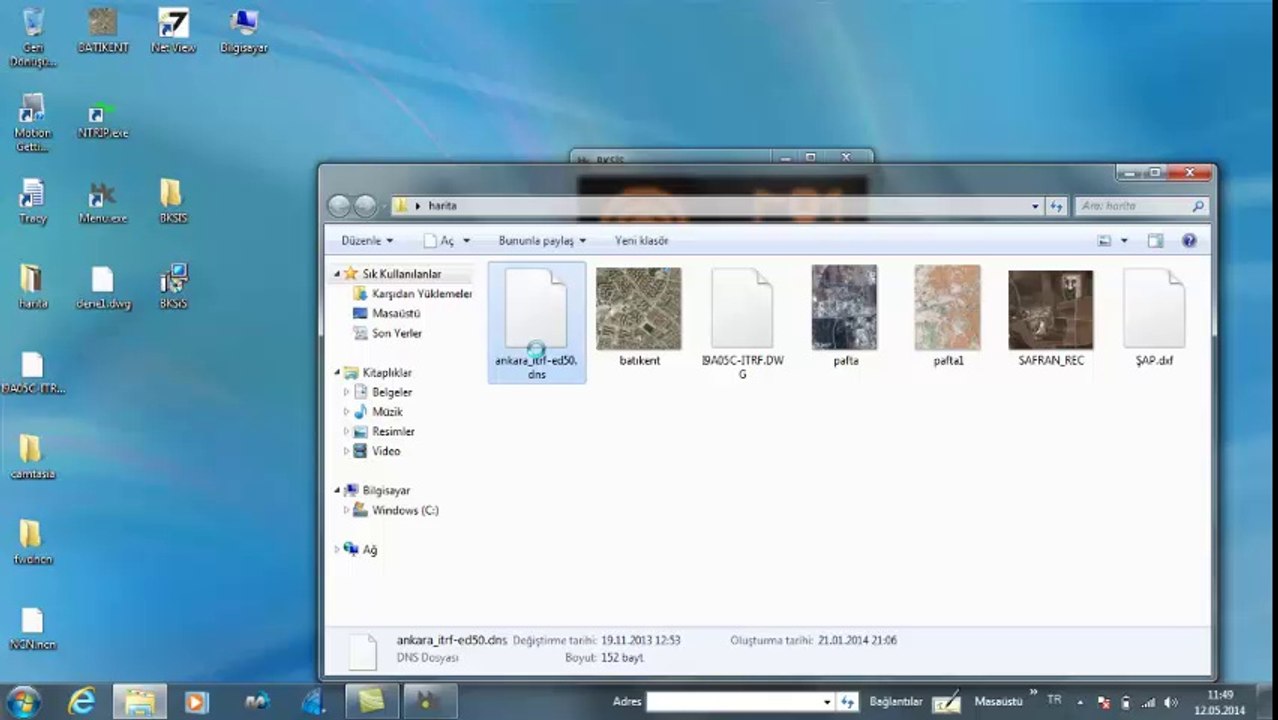This screenshot has width=1278, height=720.
Task: Open the File Explorer taskbar button
Action: (139, 701)
